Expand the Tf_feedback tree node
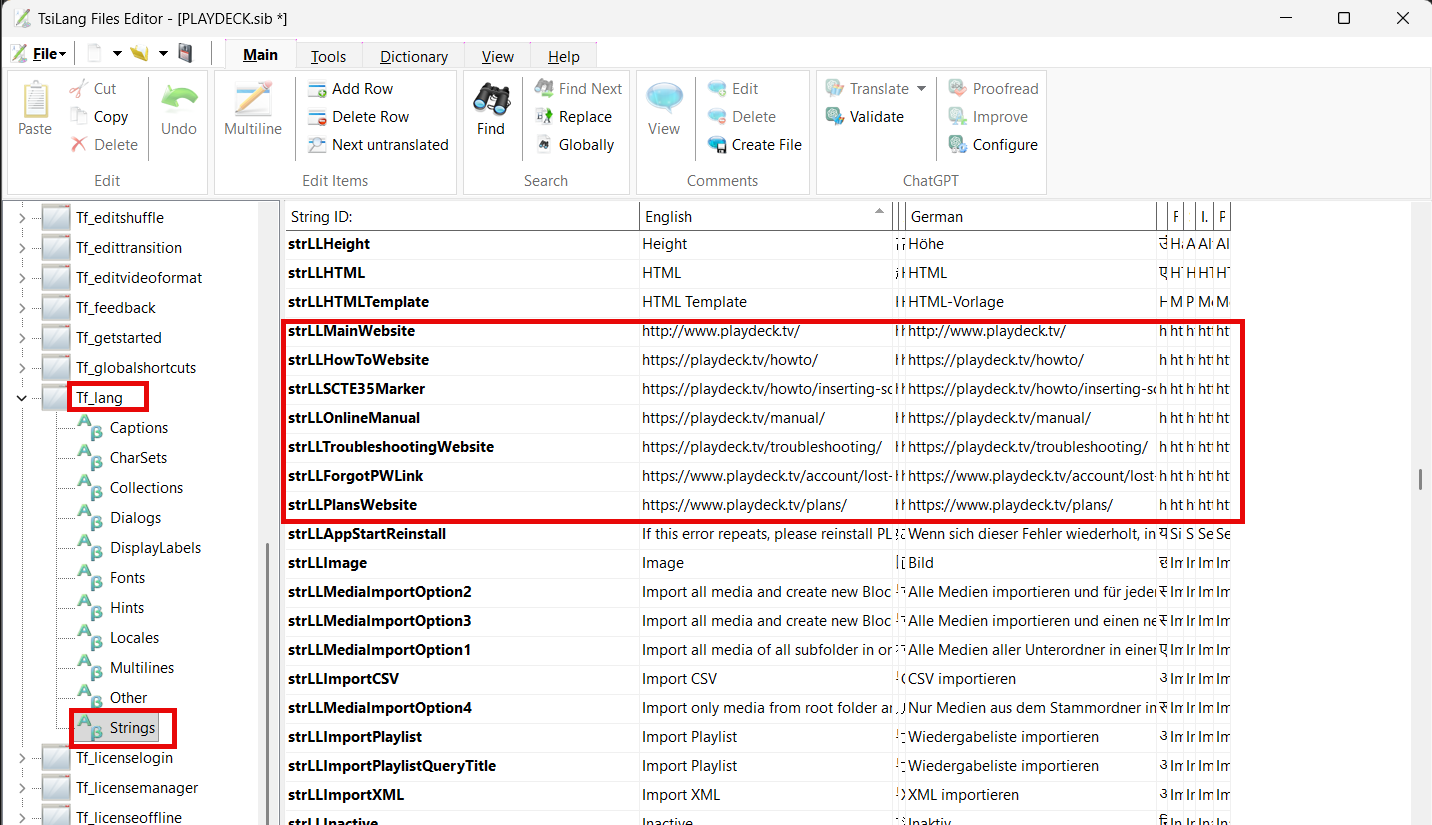1432x825 pixels. tap(23, 308)
